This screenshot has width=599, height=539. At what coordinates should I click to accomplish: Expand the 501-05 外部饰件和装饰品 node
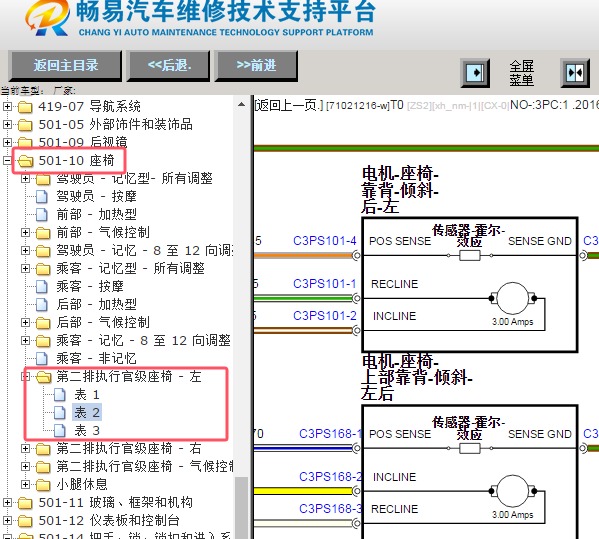[x=7, y=124]
